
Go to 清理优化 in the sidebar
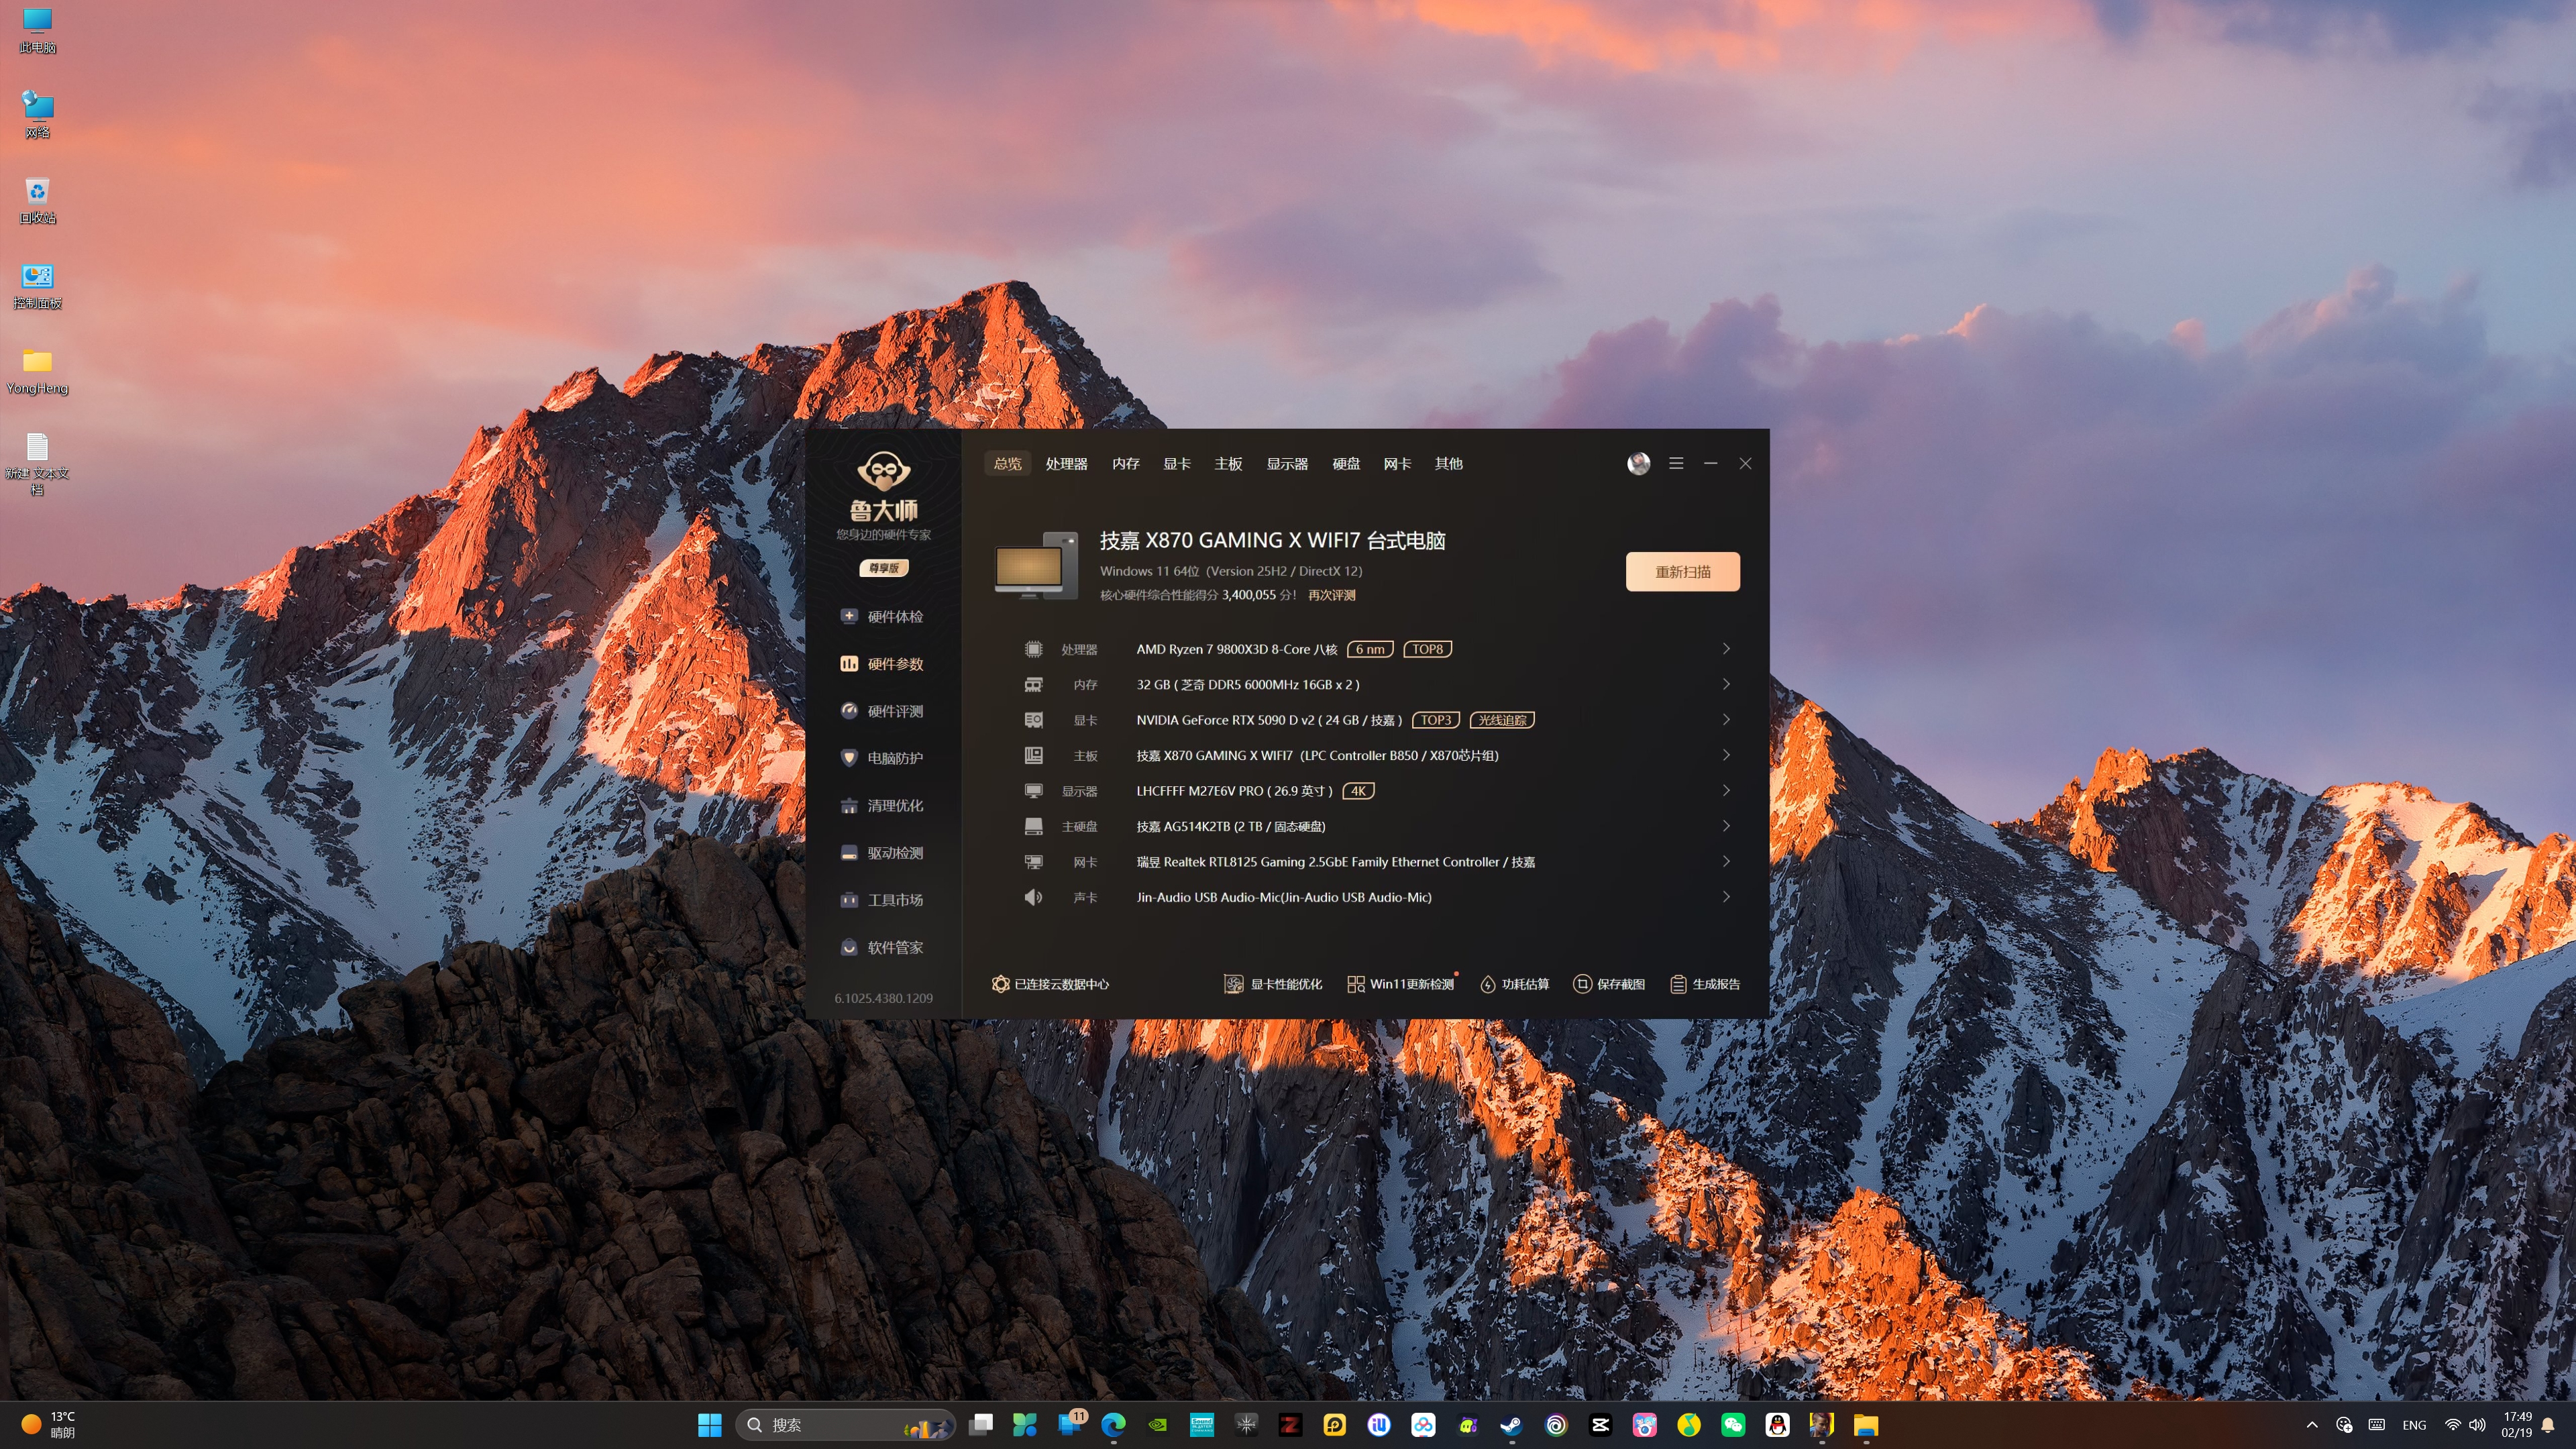tap(893, 806)
